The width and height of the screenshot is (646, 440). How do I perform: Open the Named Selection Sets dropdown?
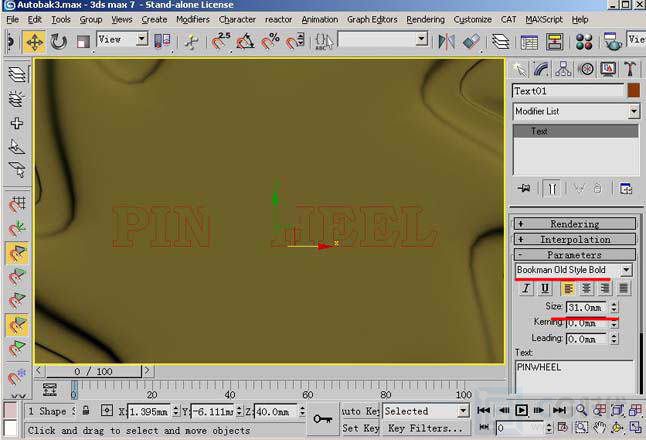tap(421, 39)
